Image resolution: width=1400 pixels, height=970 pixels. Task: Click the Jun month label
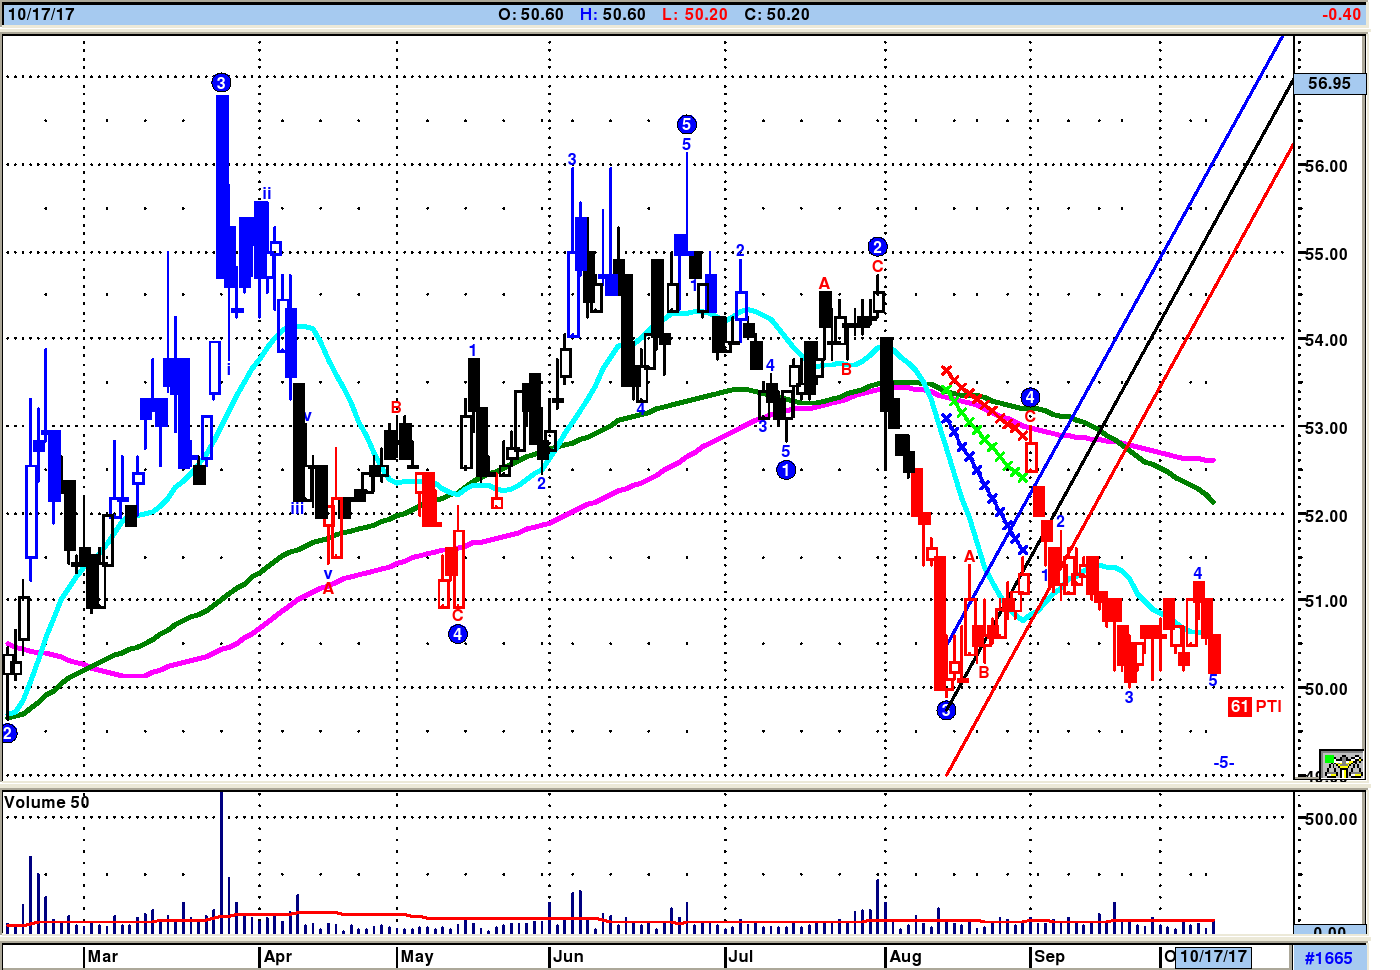click(x=568, y=956)
